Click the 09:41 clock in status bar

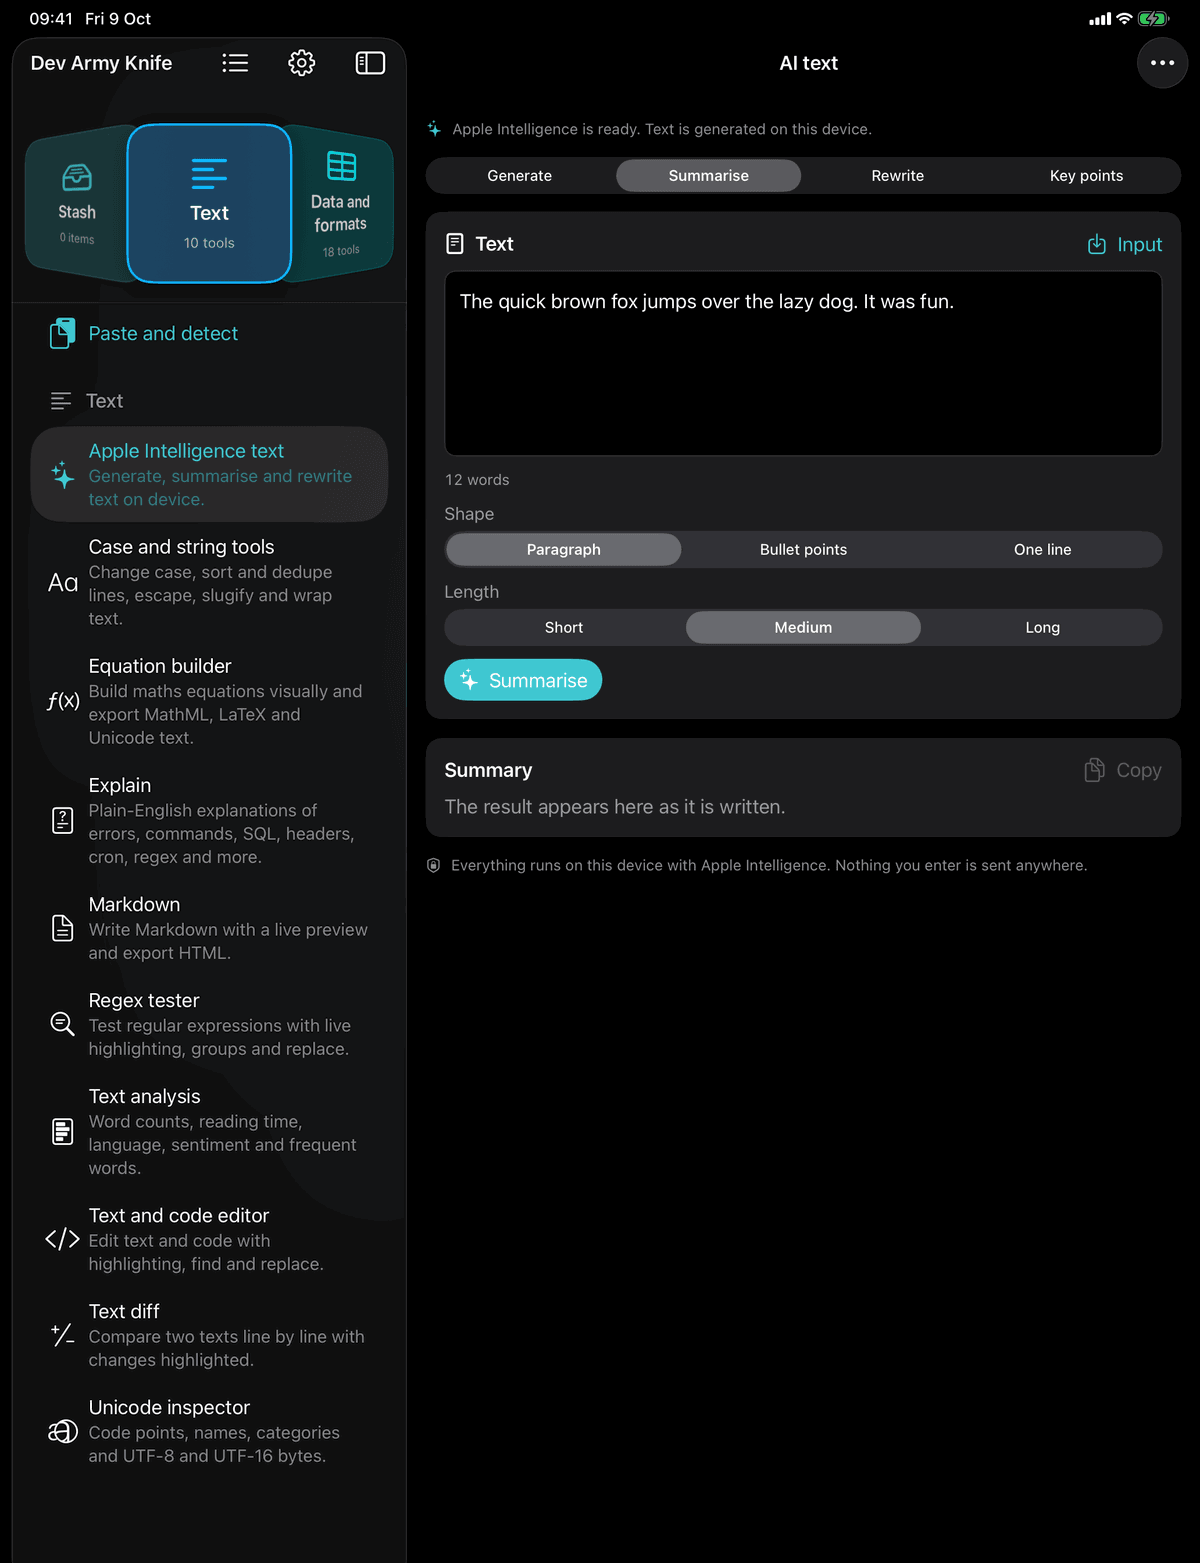(x=51, y=19)
